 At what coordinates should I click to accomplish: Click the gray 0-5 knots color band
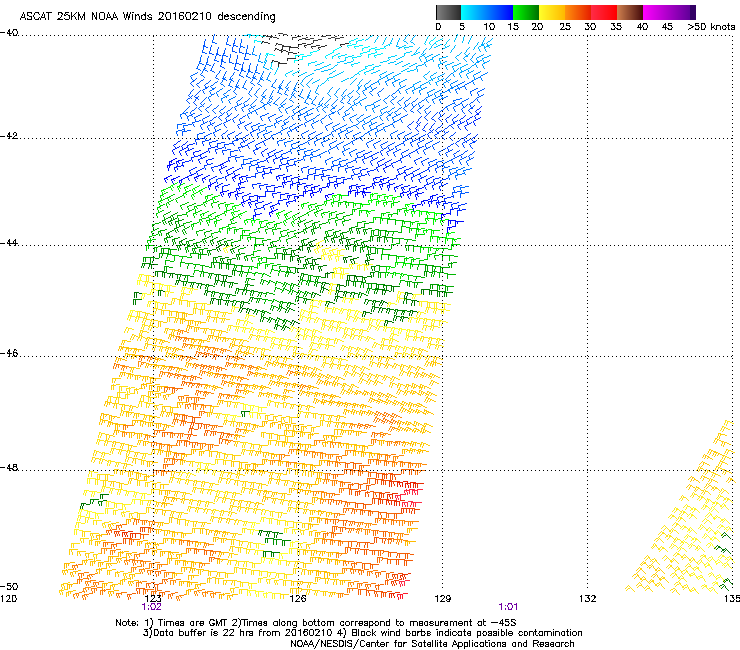[x=448, y=12]
